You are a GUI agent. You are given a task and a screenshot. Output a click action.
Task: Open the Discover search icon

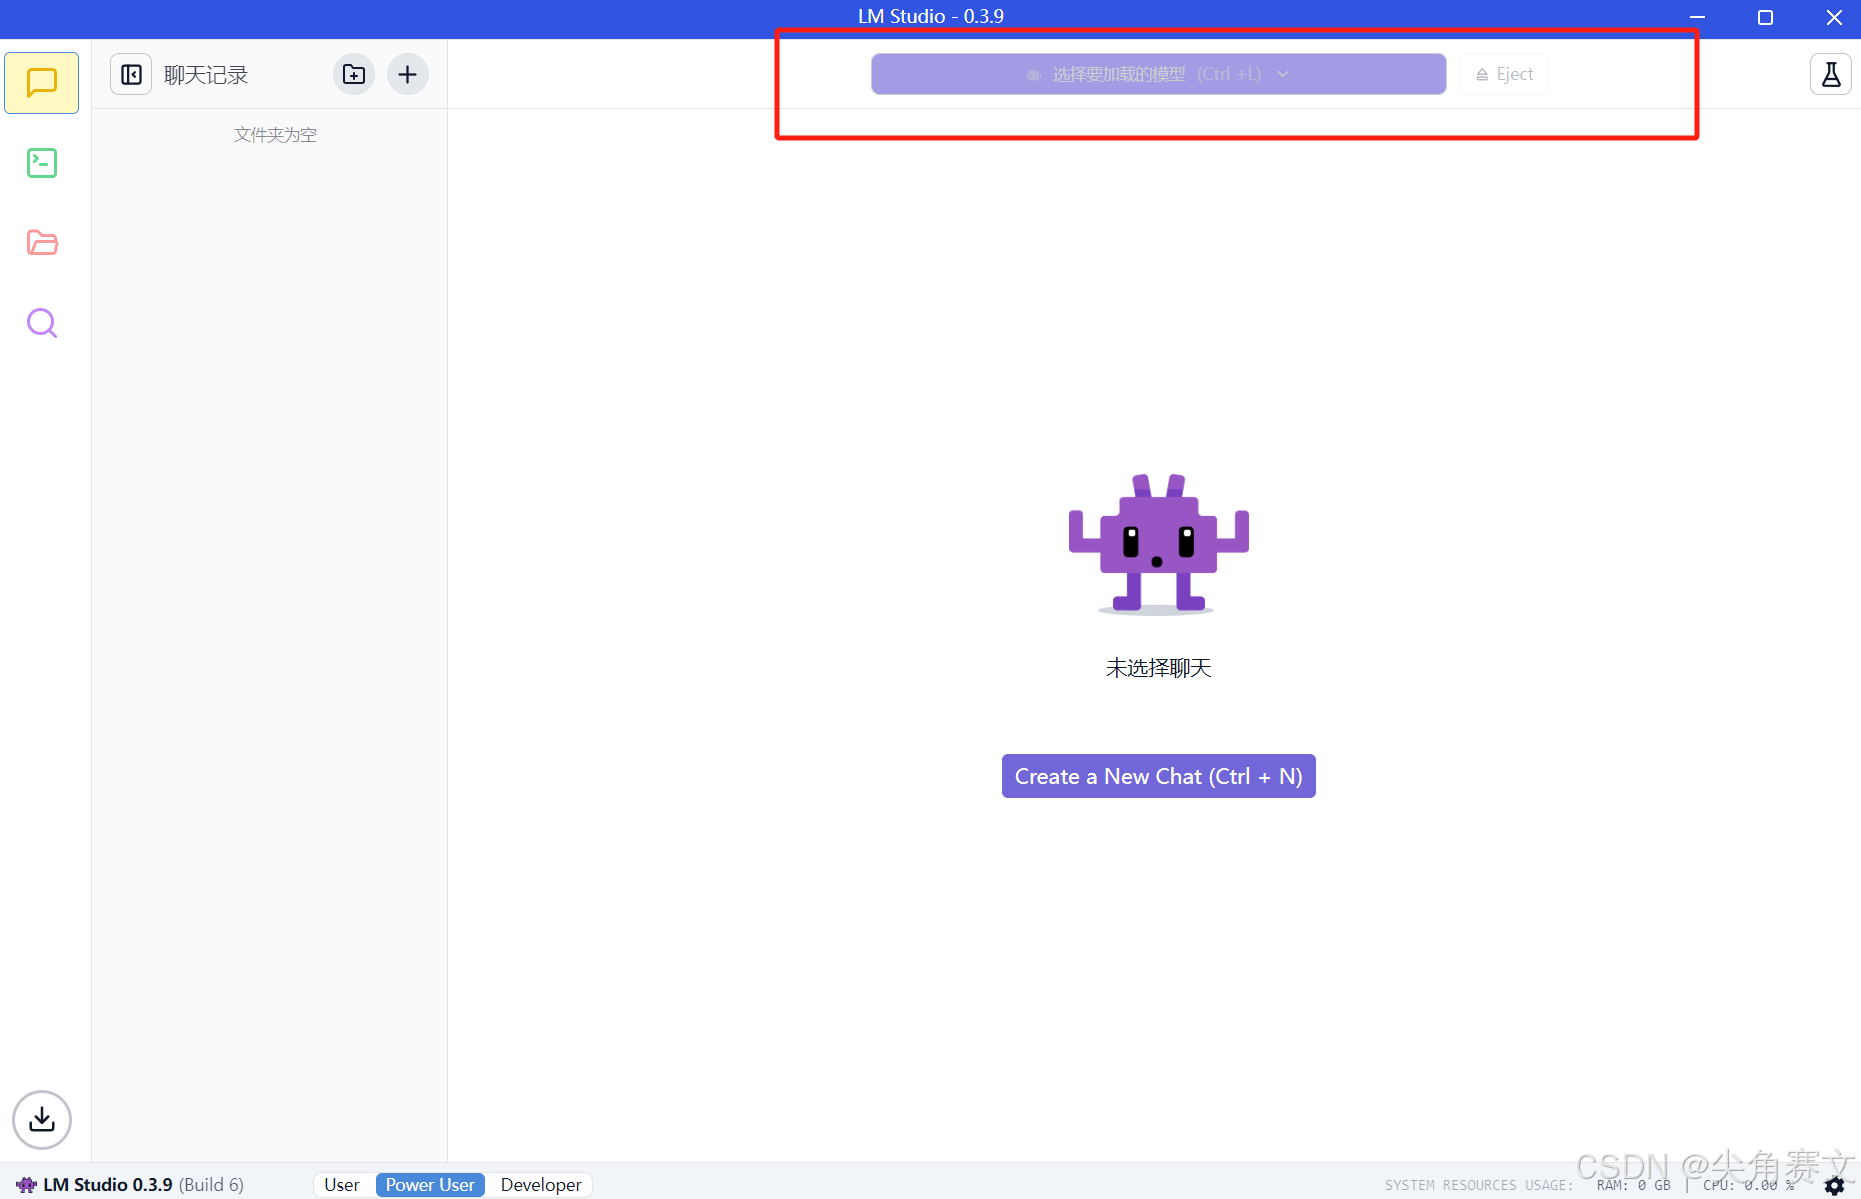pos(42,323)
